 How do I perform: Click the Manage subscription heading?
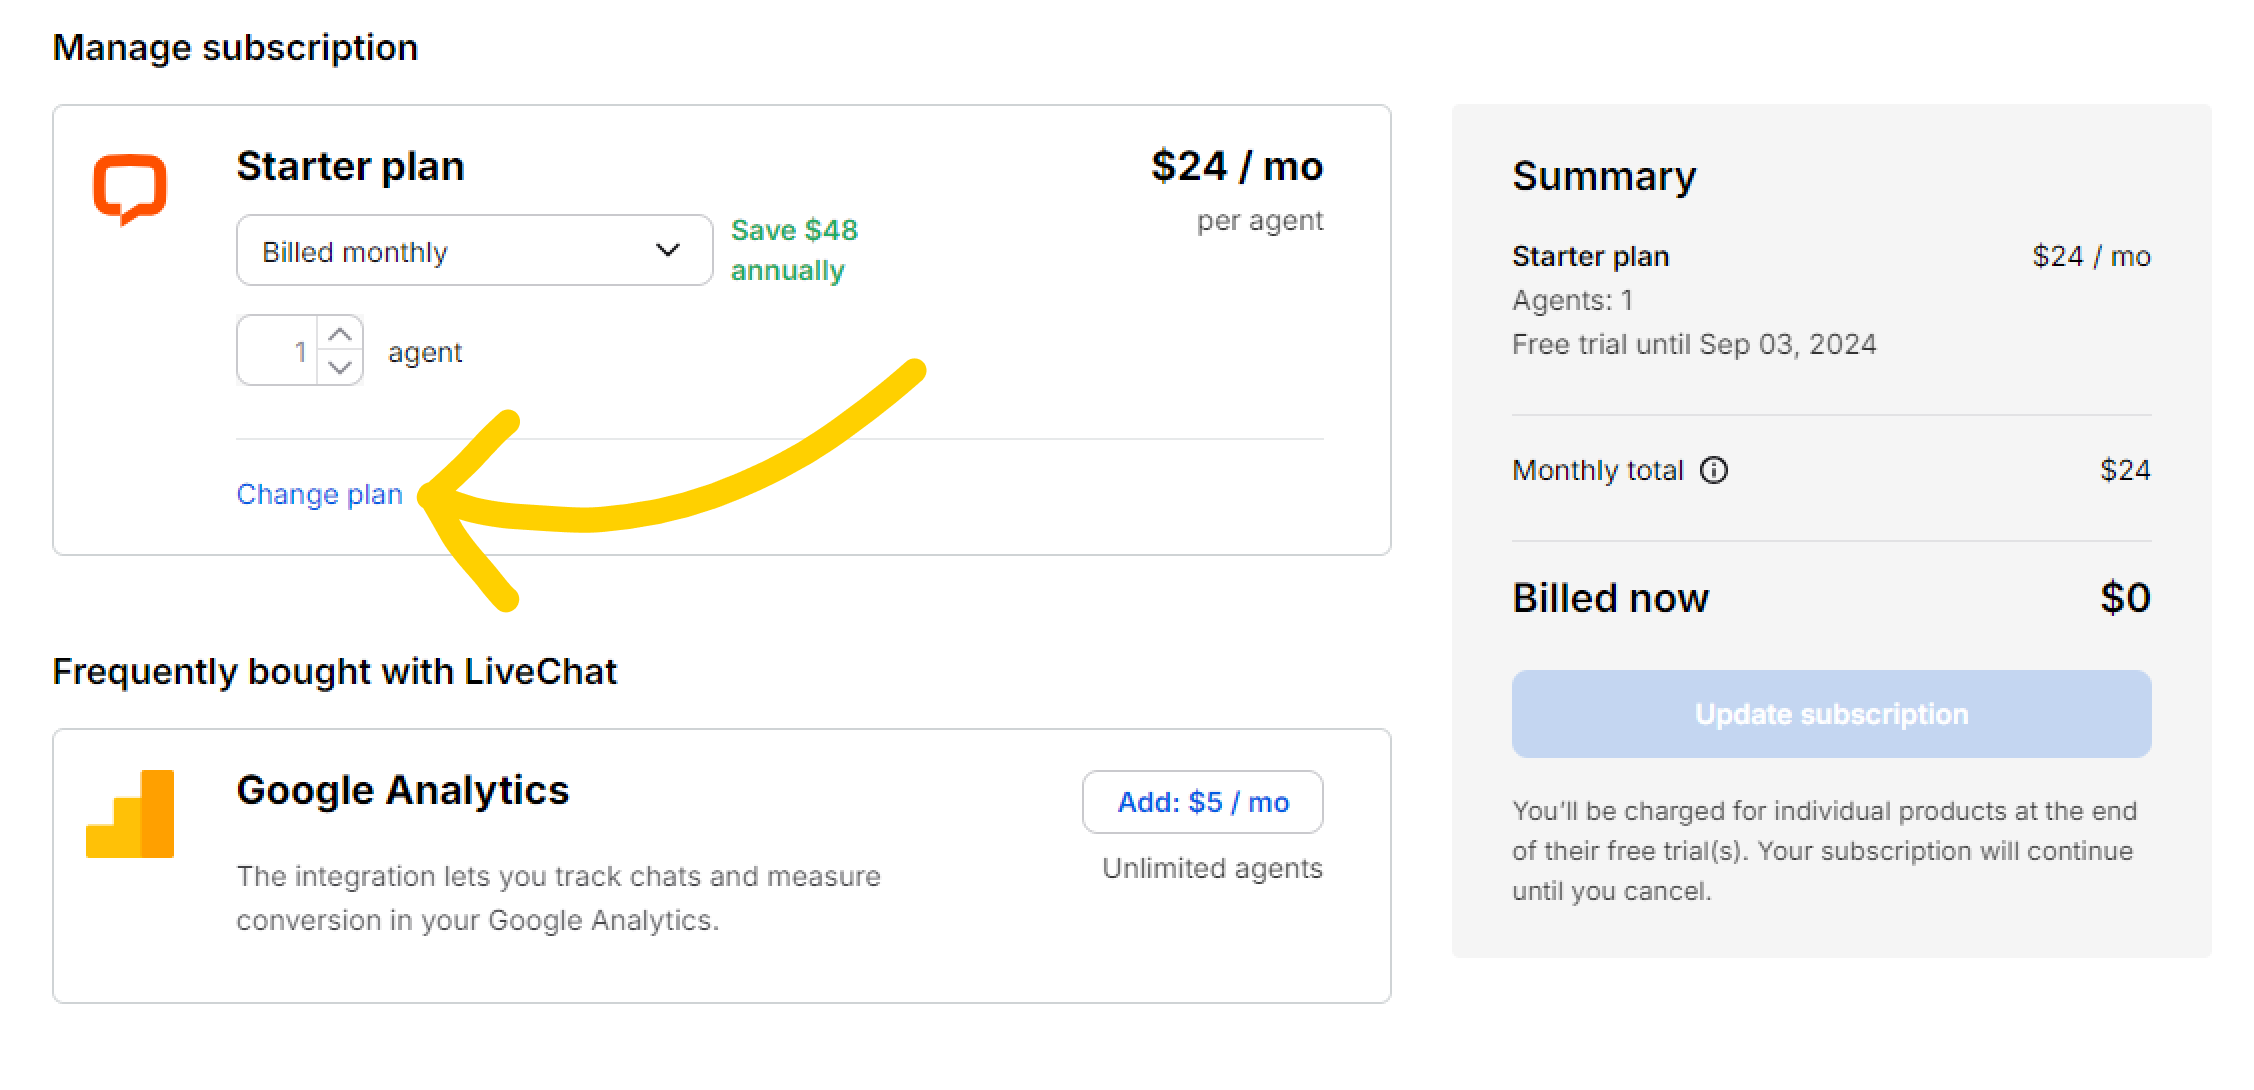[235, 48]
